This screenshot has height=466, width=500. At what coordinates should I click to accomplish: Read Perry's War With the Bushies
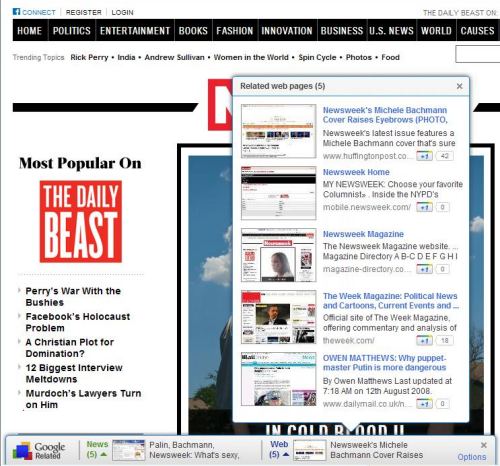pos(73,297)
